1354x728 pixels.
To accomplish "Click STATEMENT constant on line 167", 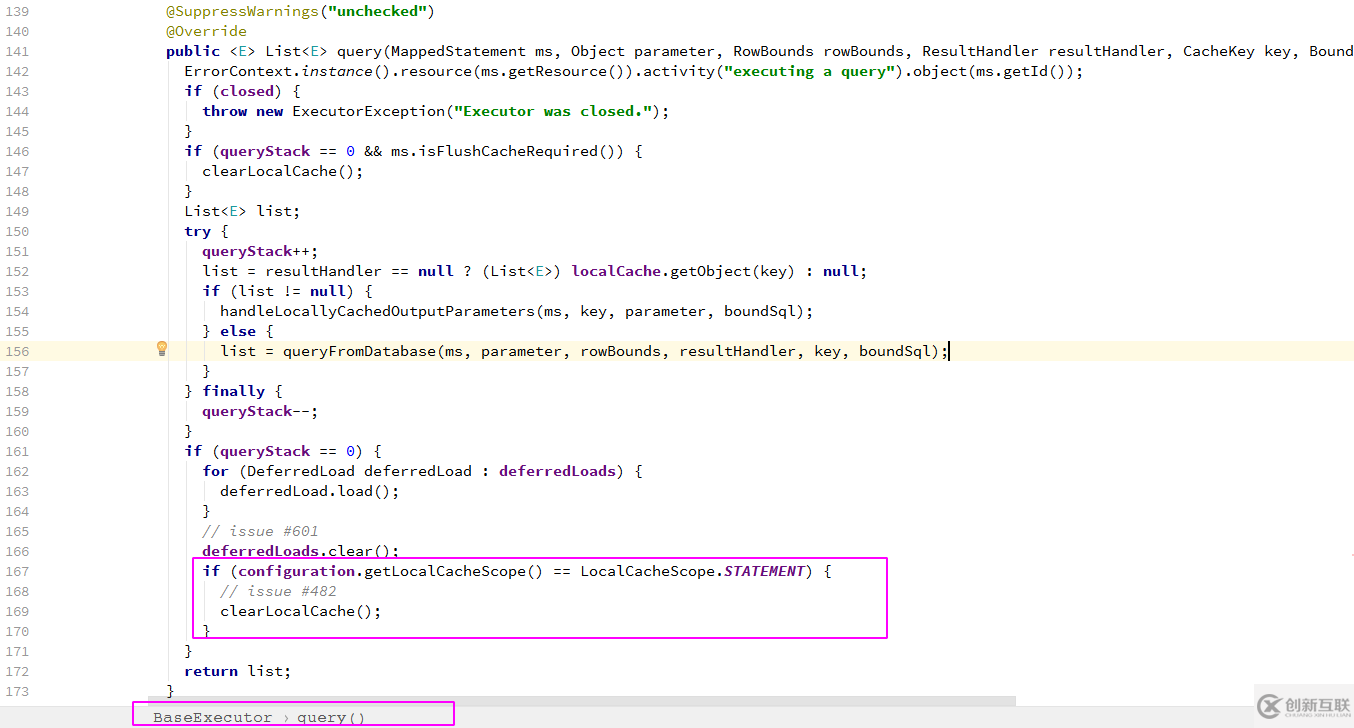I will tap(764, 571).
